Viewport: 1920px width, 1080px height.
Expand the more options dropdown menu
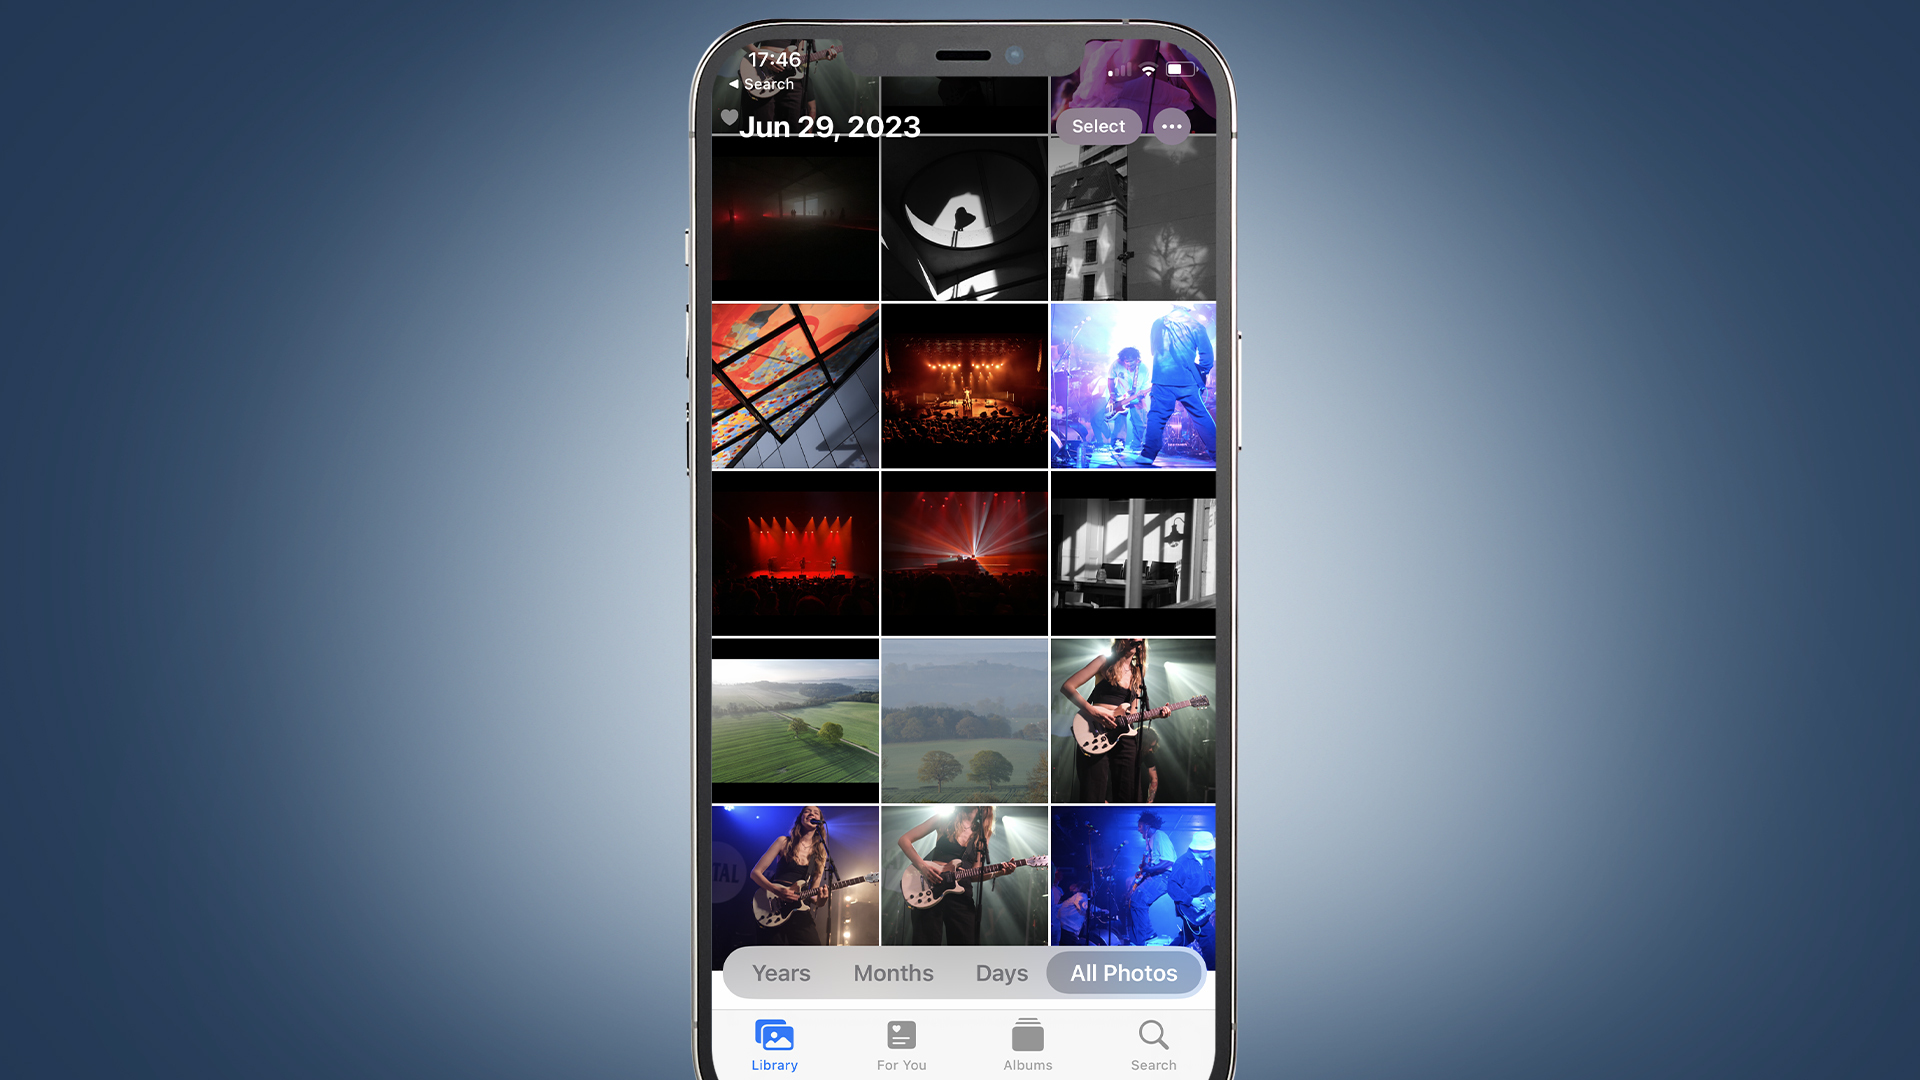click(1172, 125)
